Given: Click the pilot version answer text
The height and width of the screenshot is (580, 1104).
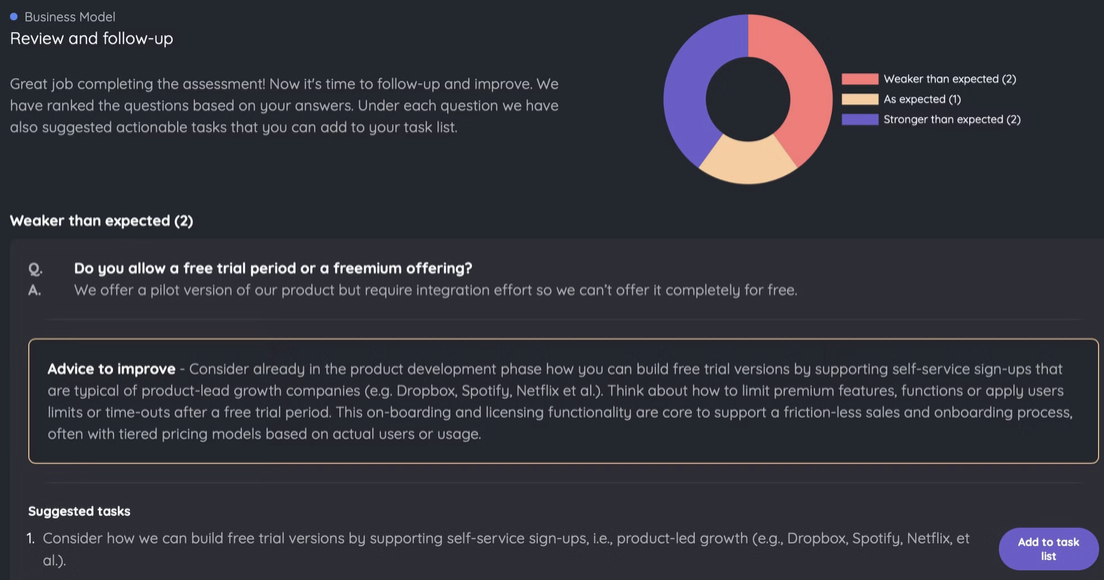Looking at the screenshot, I should pos(436,290).
